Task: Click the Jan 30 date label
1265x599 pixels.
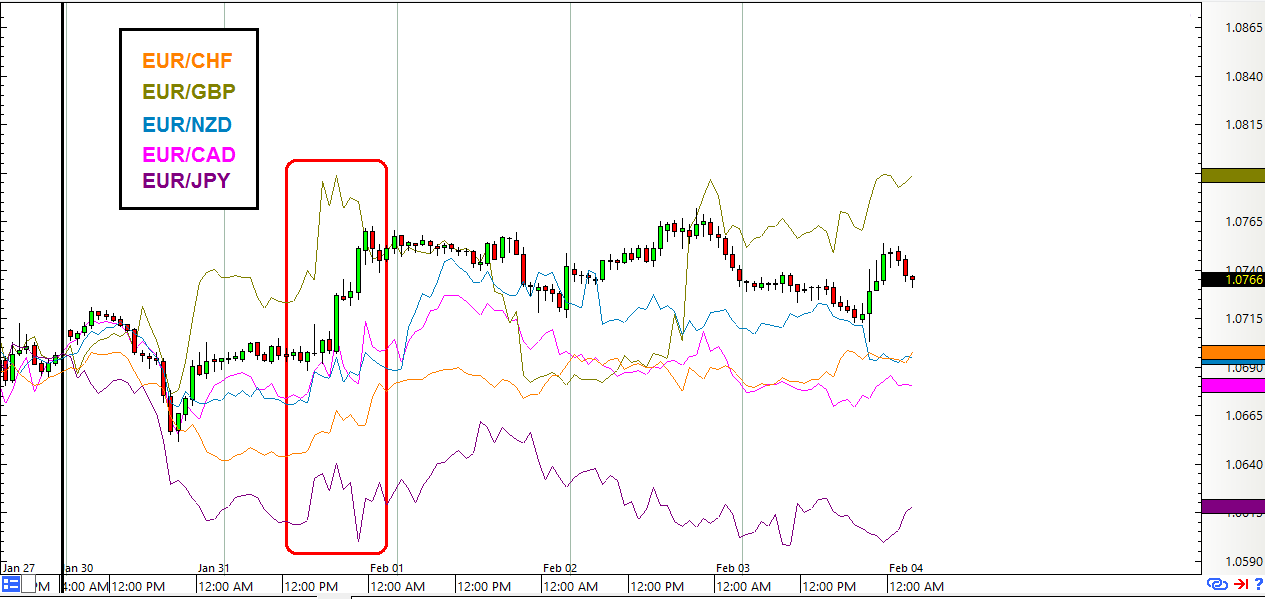Action: [x=79, y=567]
